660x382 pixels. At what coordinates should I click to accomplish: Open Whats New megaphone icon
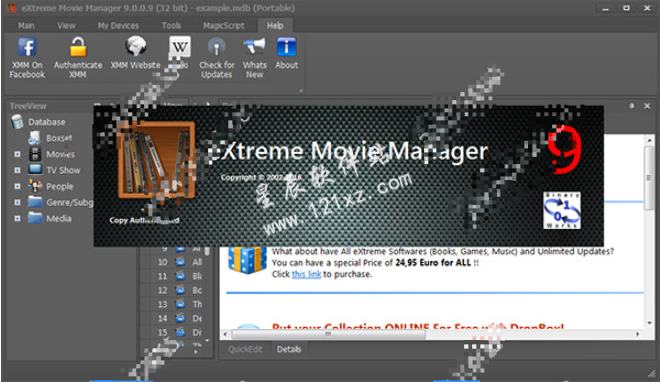pos(254,46)
